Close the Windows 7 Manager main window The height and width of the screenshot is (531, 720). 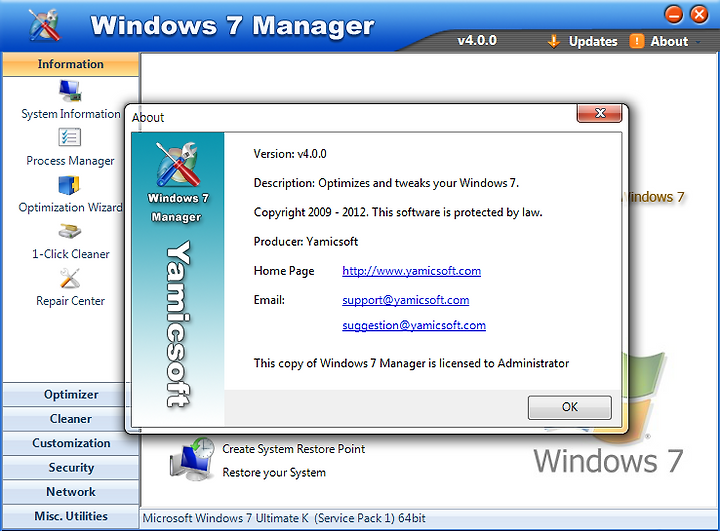(x=699, y=15)
